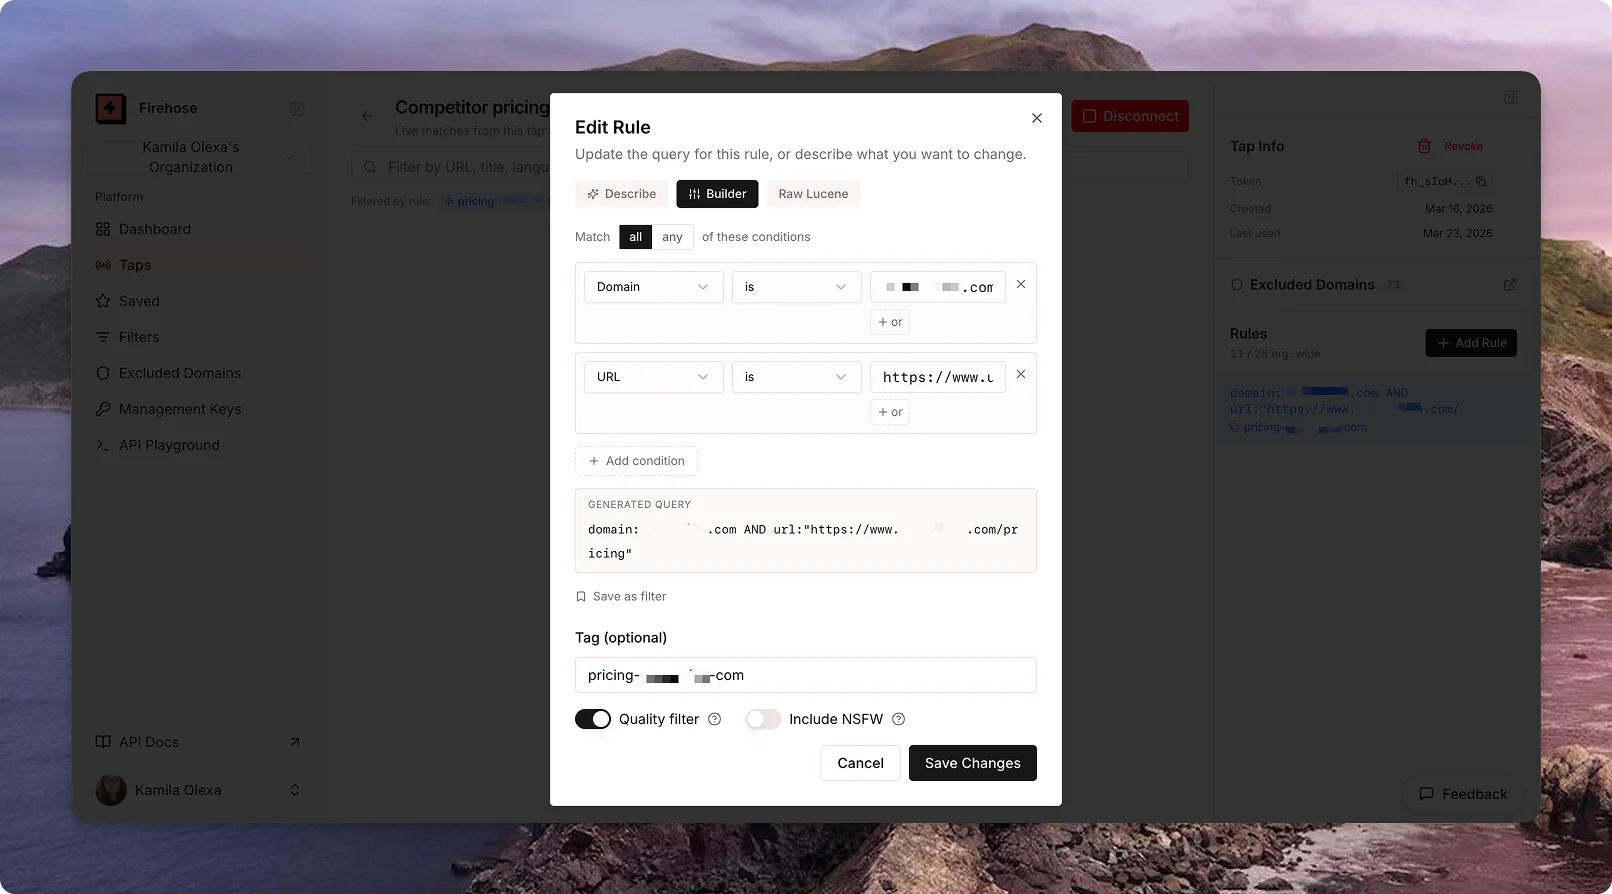Screen dimensions: 1612x894
Task: Click Add condition button
Action: pos(636,461)
